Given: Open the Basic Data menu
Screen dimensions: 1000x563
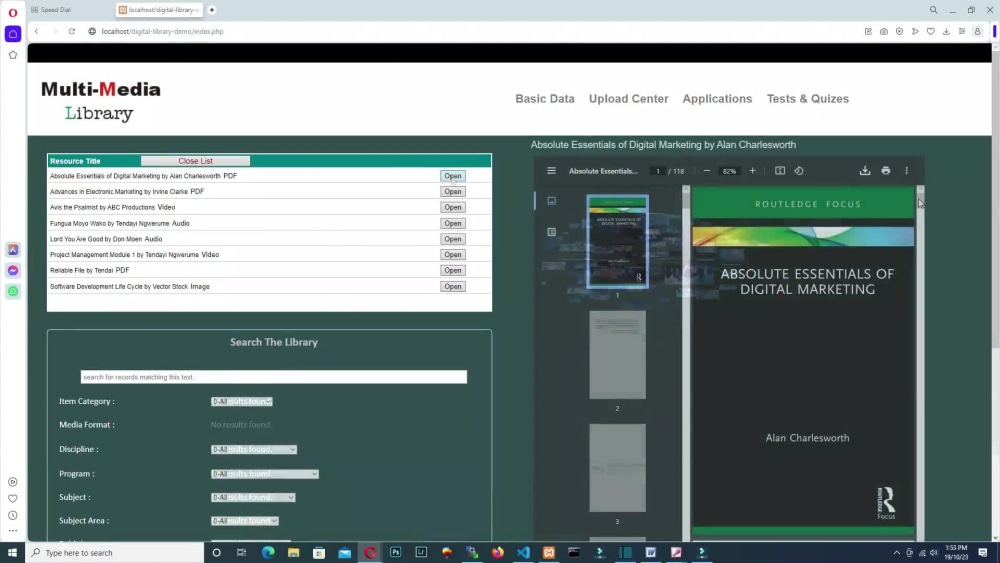Looking at the screenshot, I should [545, 99].
